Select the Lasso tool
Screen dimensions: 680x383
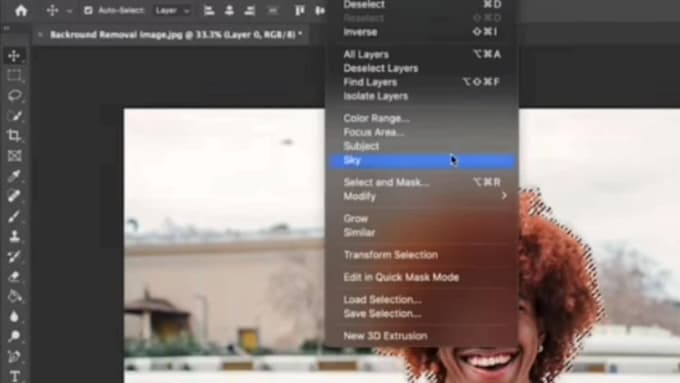coord(14,95)
